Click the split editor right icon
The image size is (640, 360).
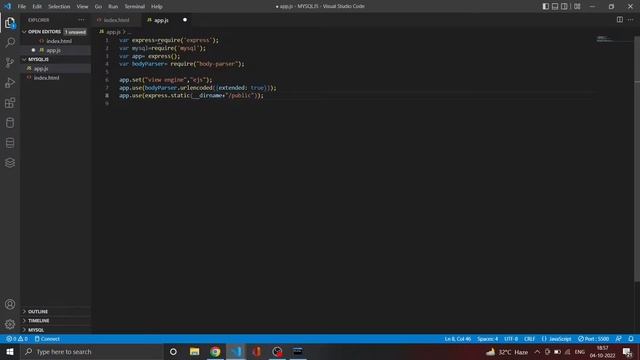pos(620,20)
